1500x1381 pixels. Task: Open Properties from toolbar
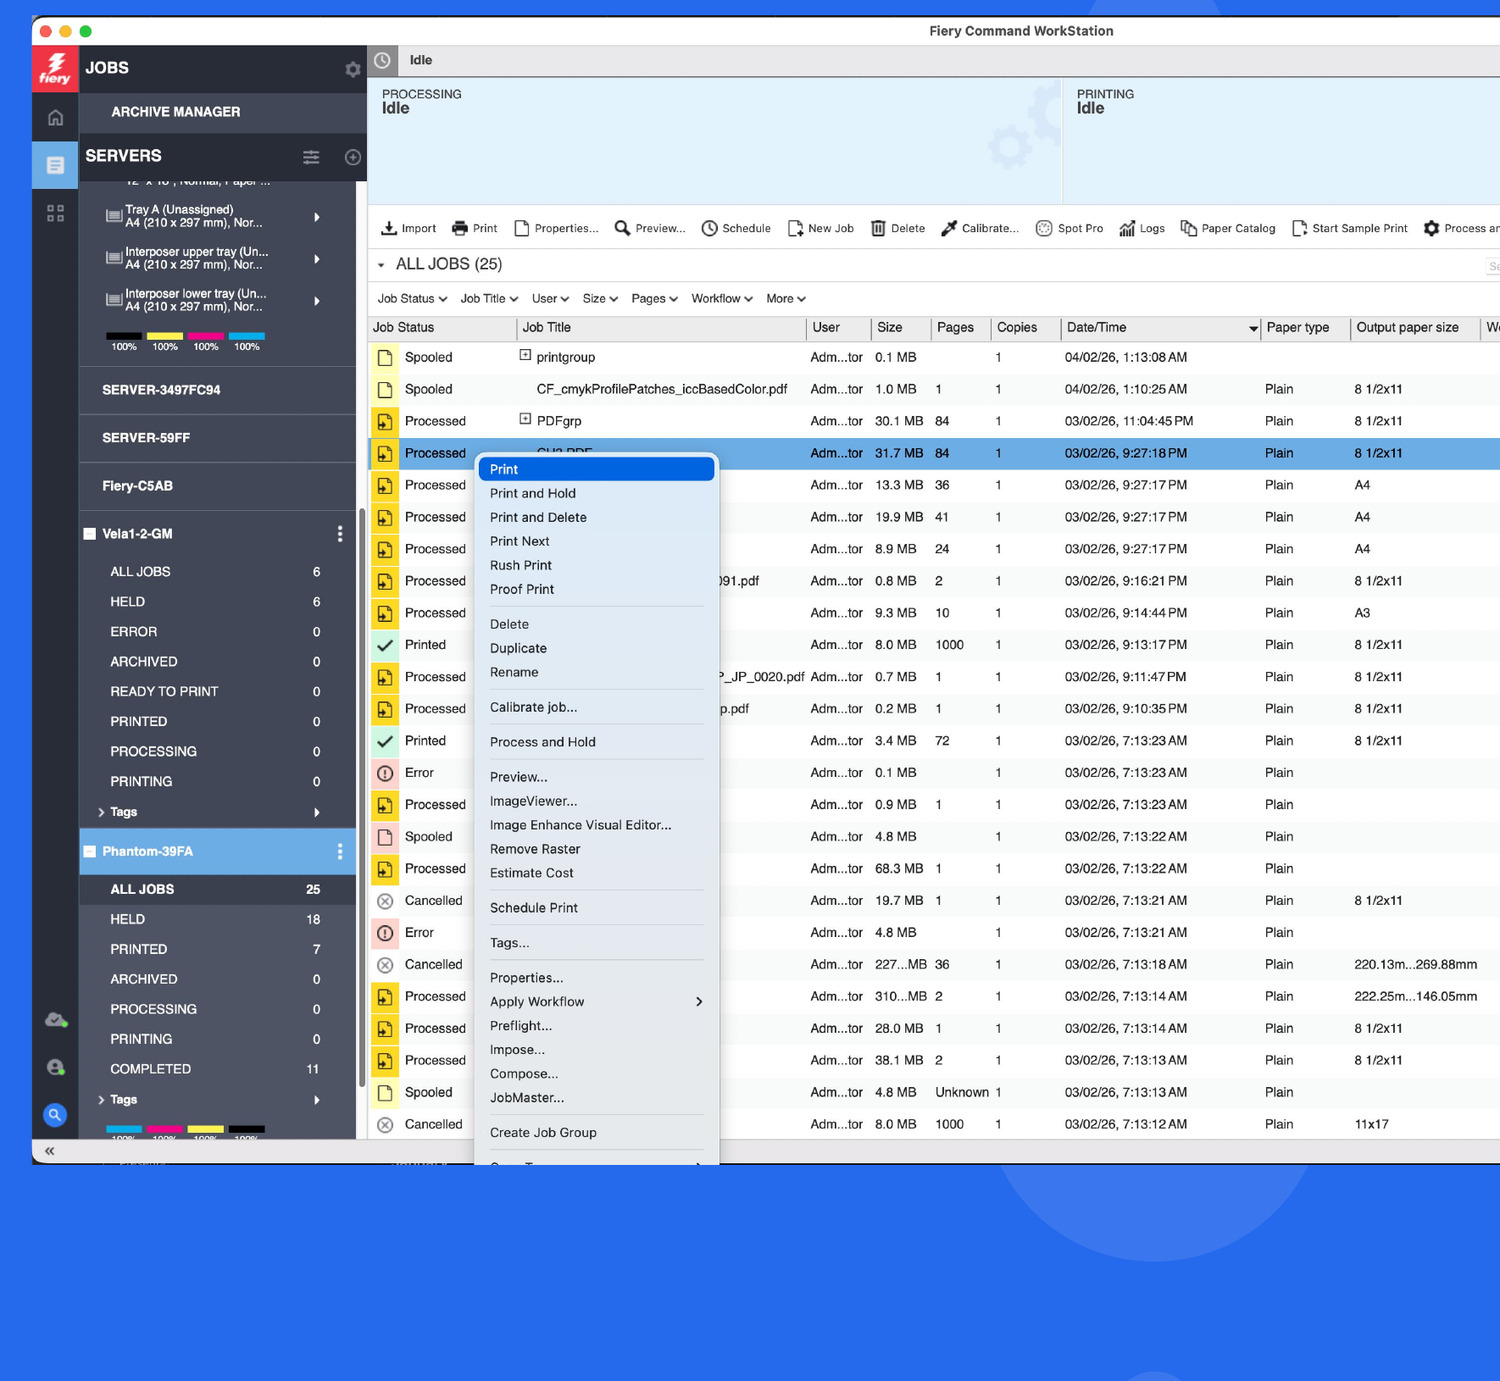(556, 228)
